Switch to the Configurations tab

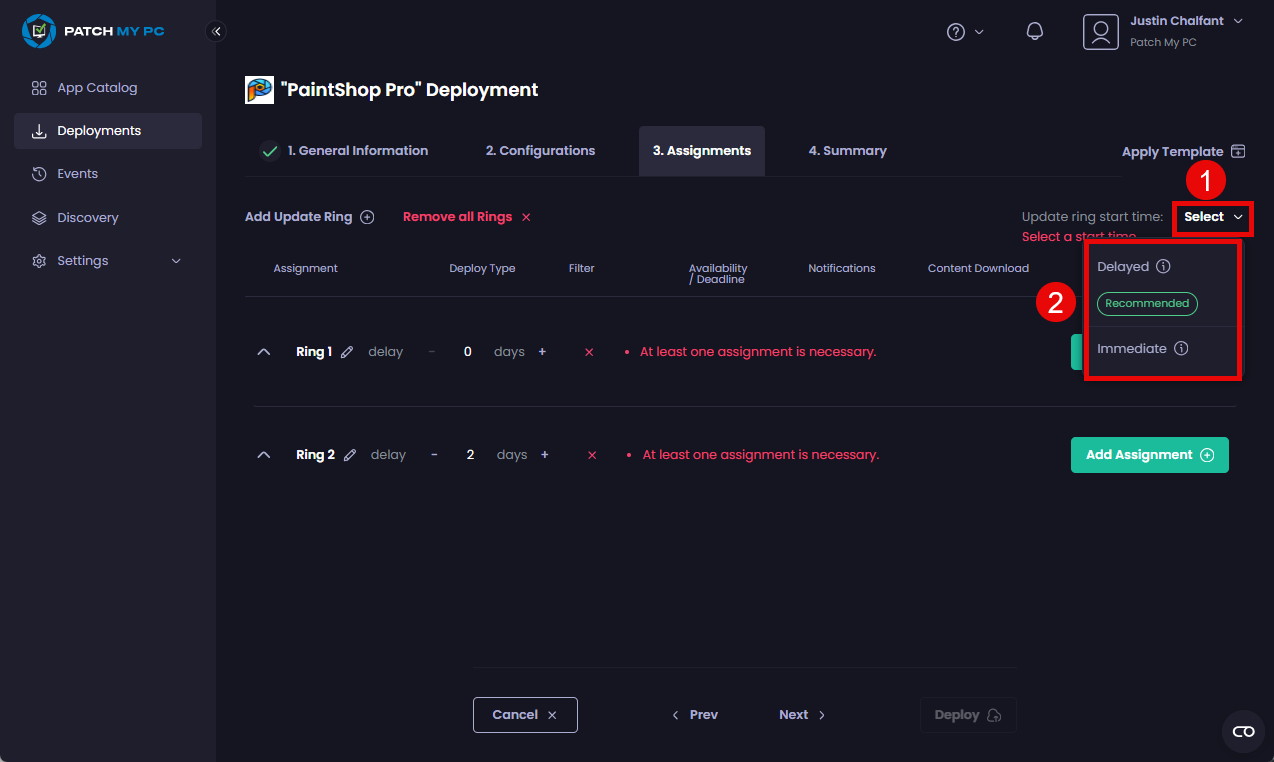coord(540,150)
